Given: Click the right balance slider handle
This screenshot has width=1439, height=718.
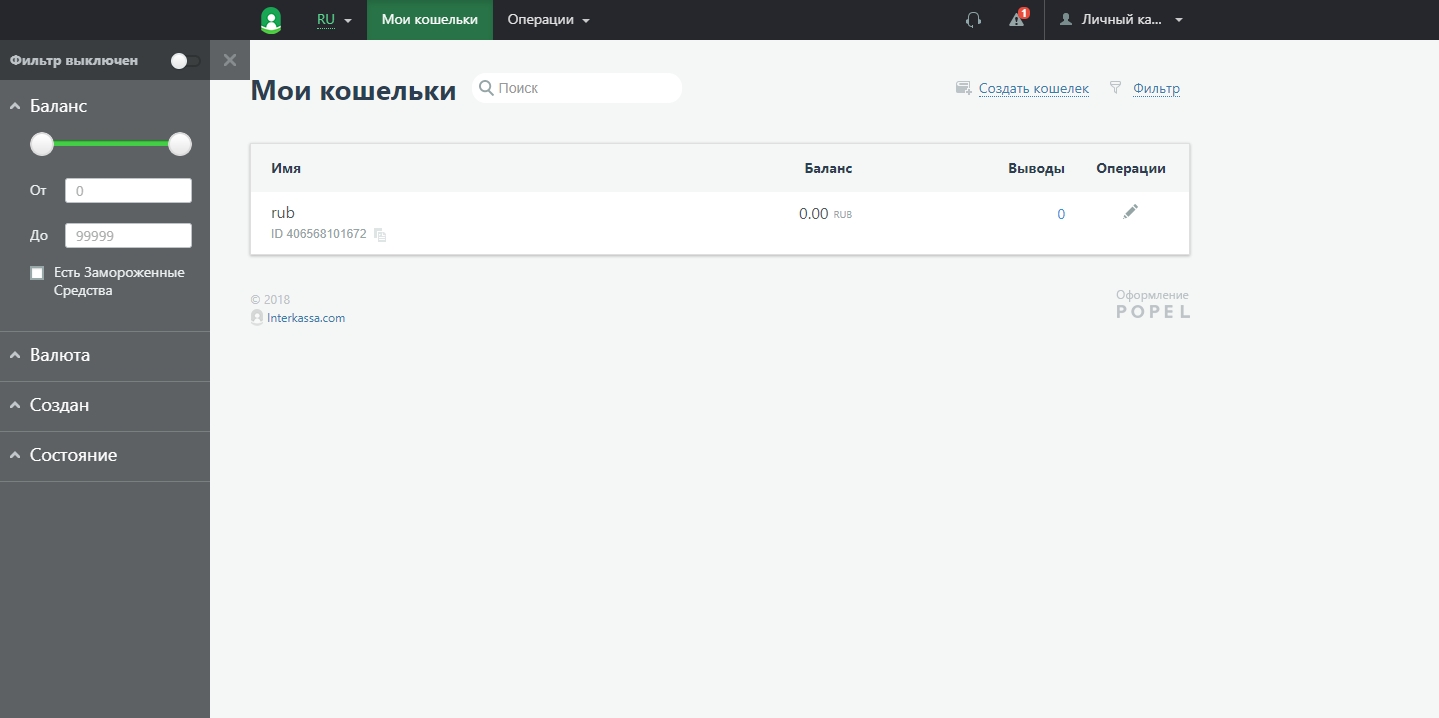Looking at the screenshot, I should click(180, 145).
